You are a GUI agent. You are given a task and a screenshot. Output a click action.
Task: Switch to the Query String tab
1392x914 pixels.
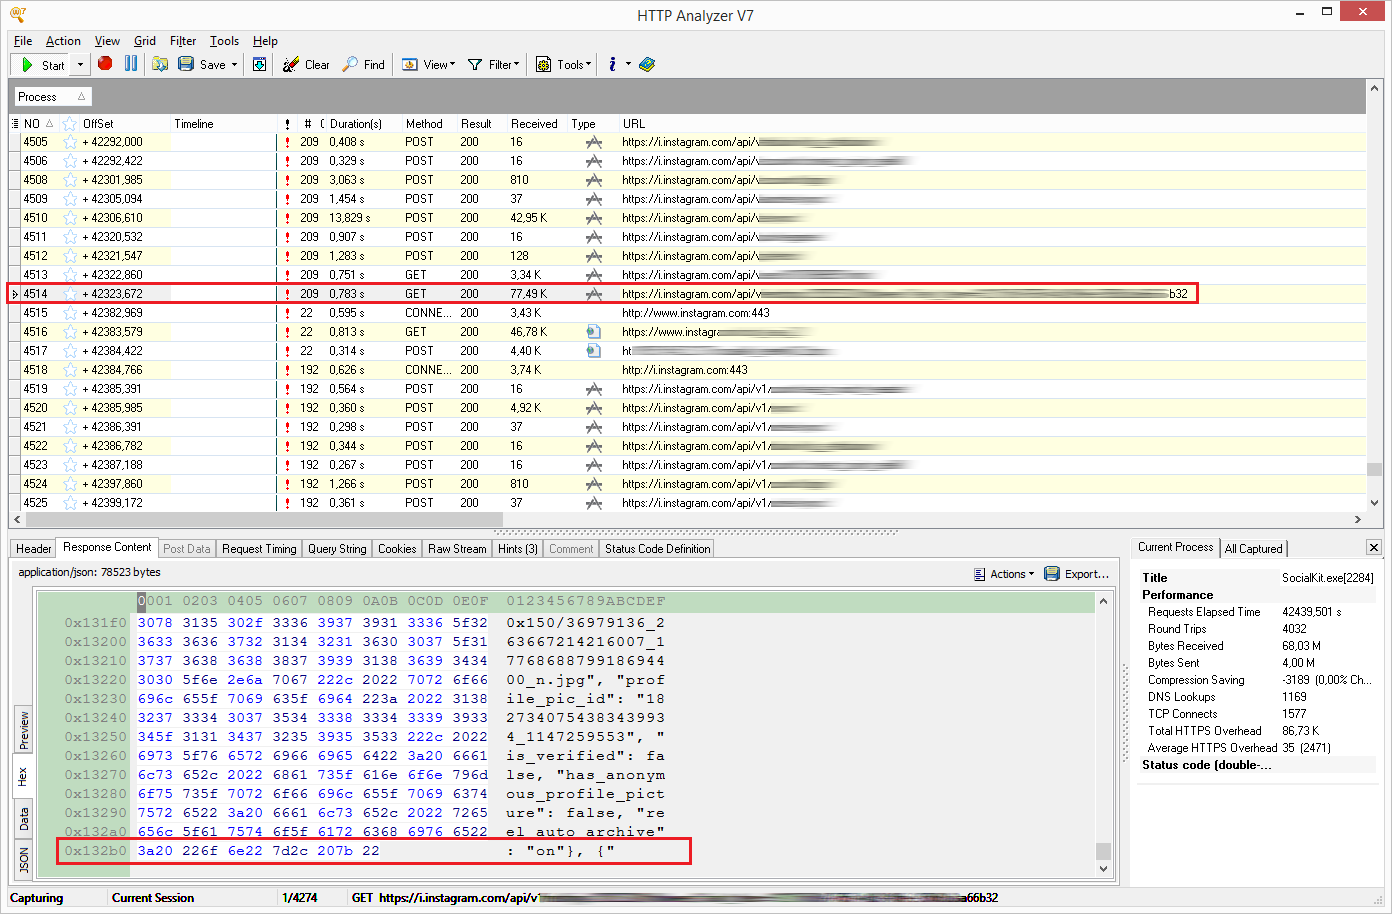click(337, 549)
